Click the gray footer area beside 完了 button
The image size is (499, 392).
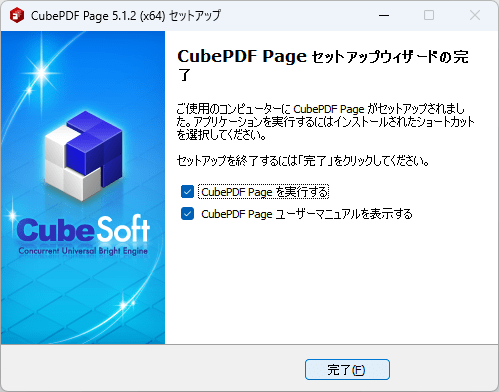tap(153, 369)
